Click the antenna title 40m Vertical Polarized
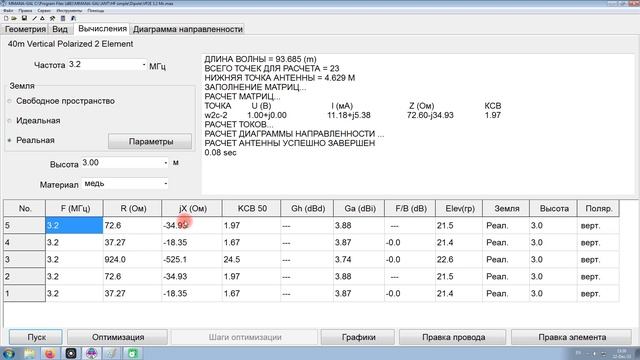This screenshot has width=640, height=360. point(70,44)
